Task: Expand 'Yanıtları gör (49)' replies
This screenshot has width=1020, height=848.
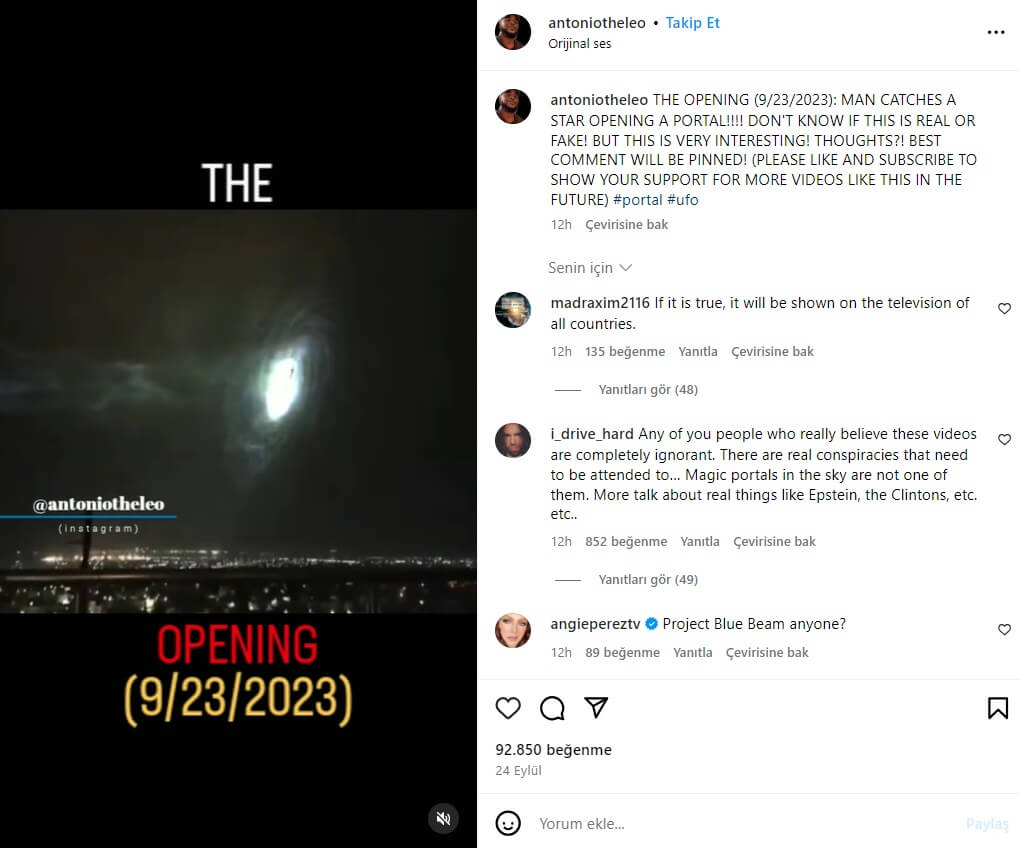Action: [648, 579]
